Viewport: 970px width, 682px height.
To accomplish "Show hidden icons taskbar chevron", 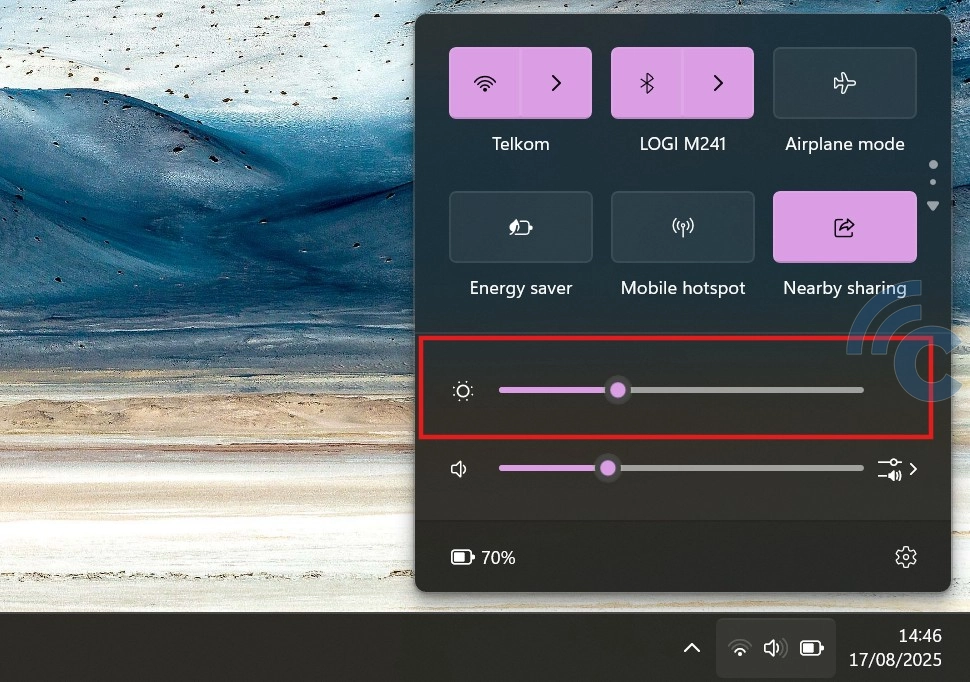I will (x=691, y=648).
